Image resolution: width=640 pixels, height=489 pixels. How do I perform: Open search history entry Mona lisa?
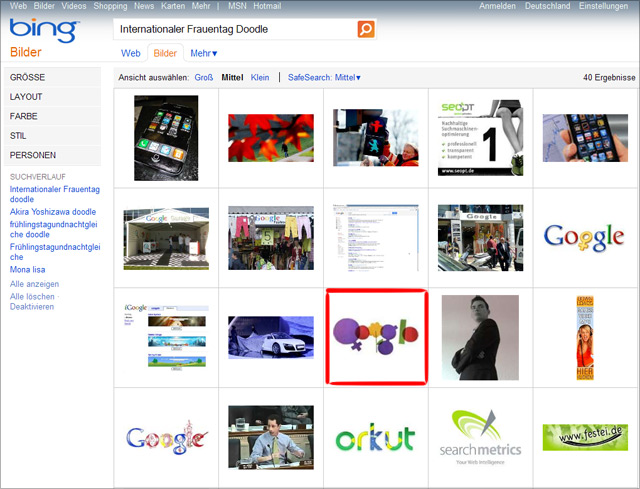(x=27, y=269)
